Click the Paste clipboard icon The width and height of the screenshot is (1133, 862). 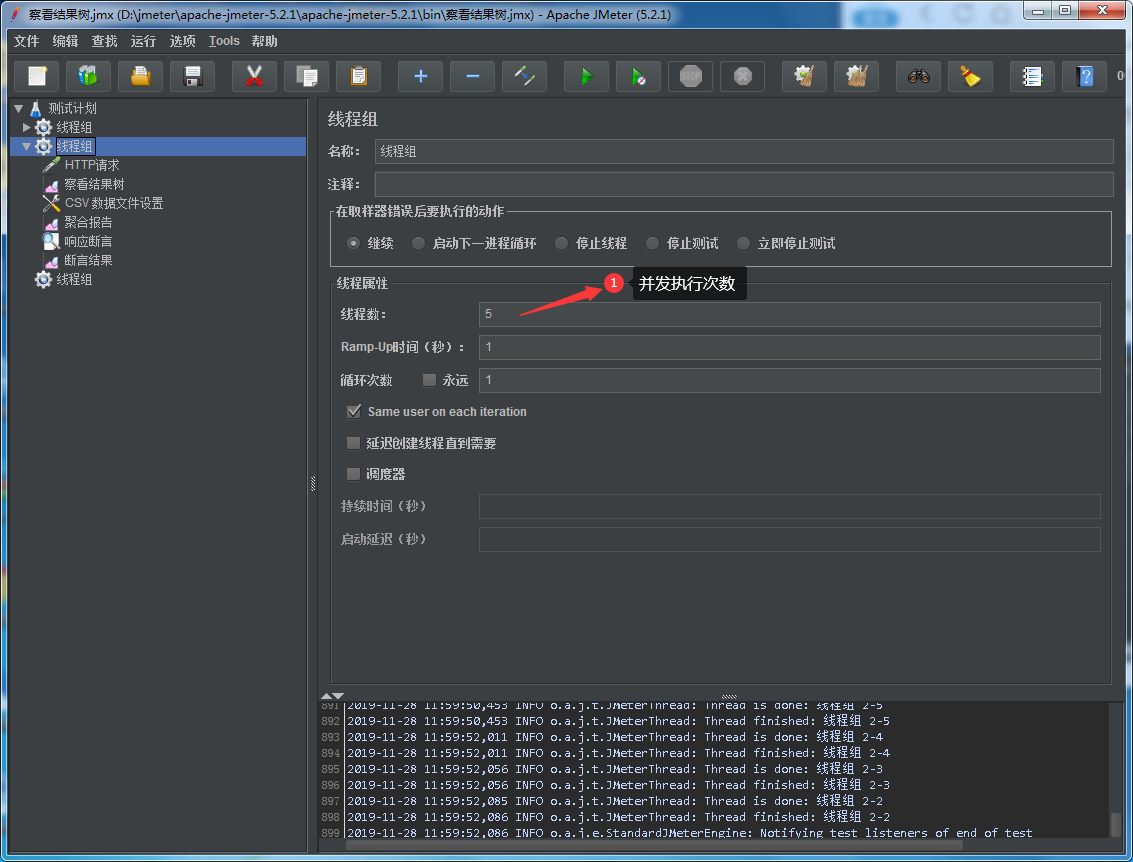(358, 76)
